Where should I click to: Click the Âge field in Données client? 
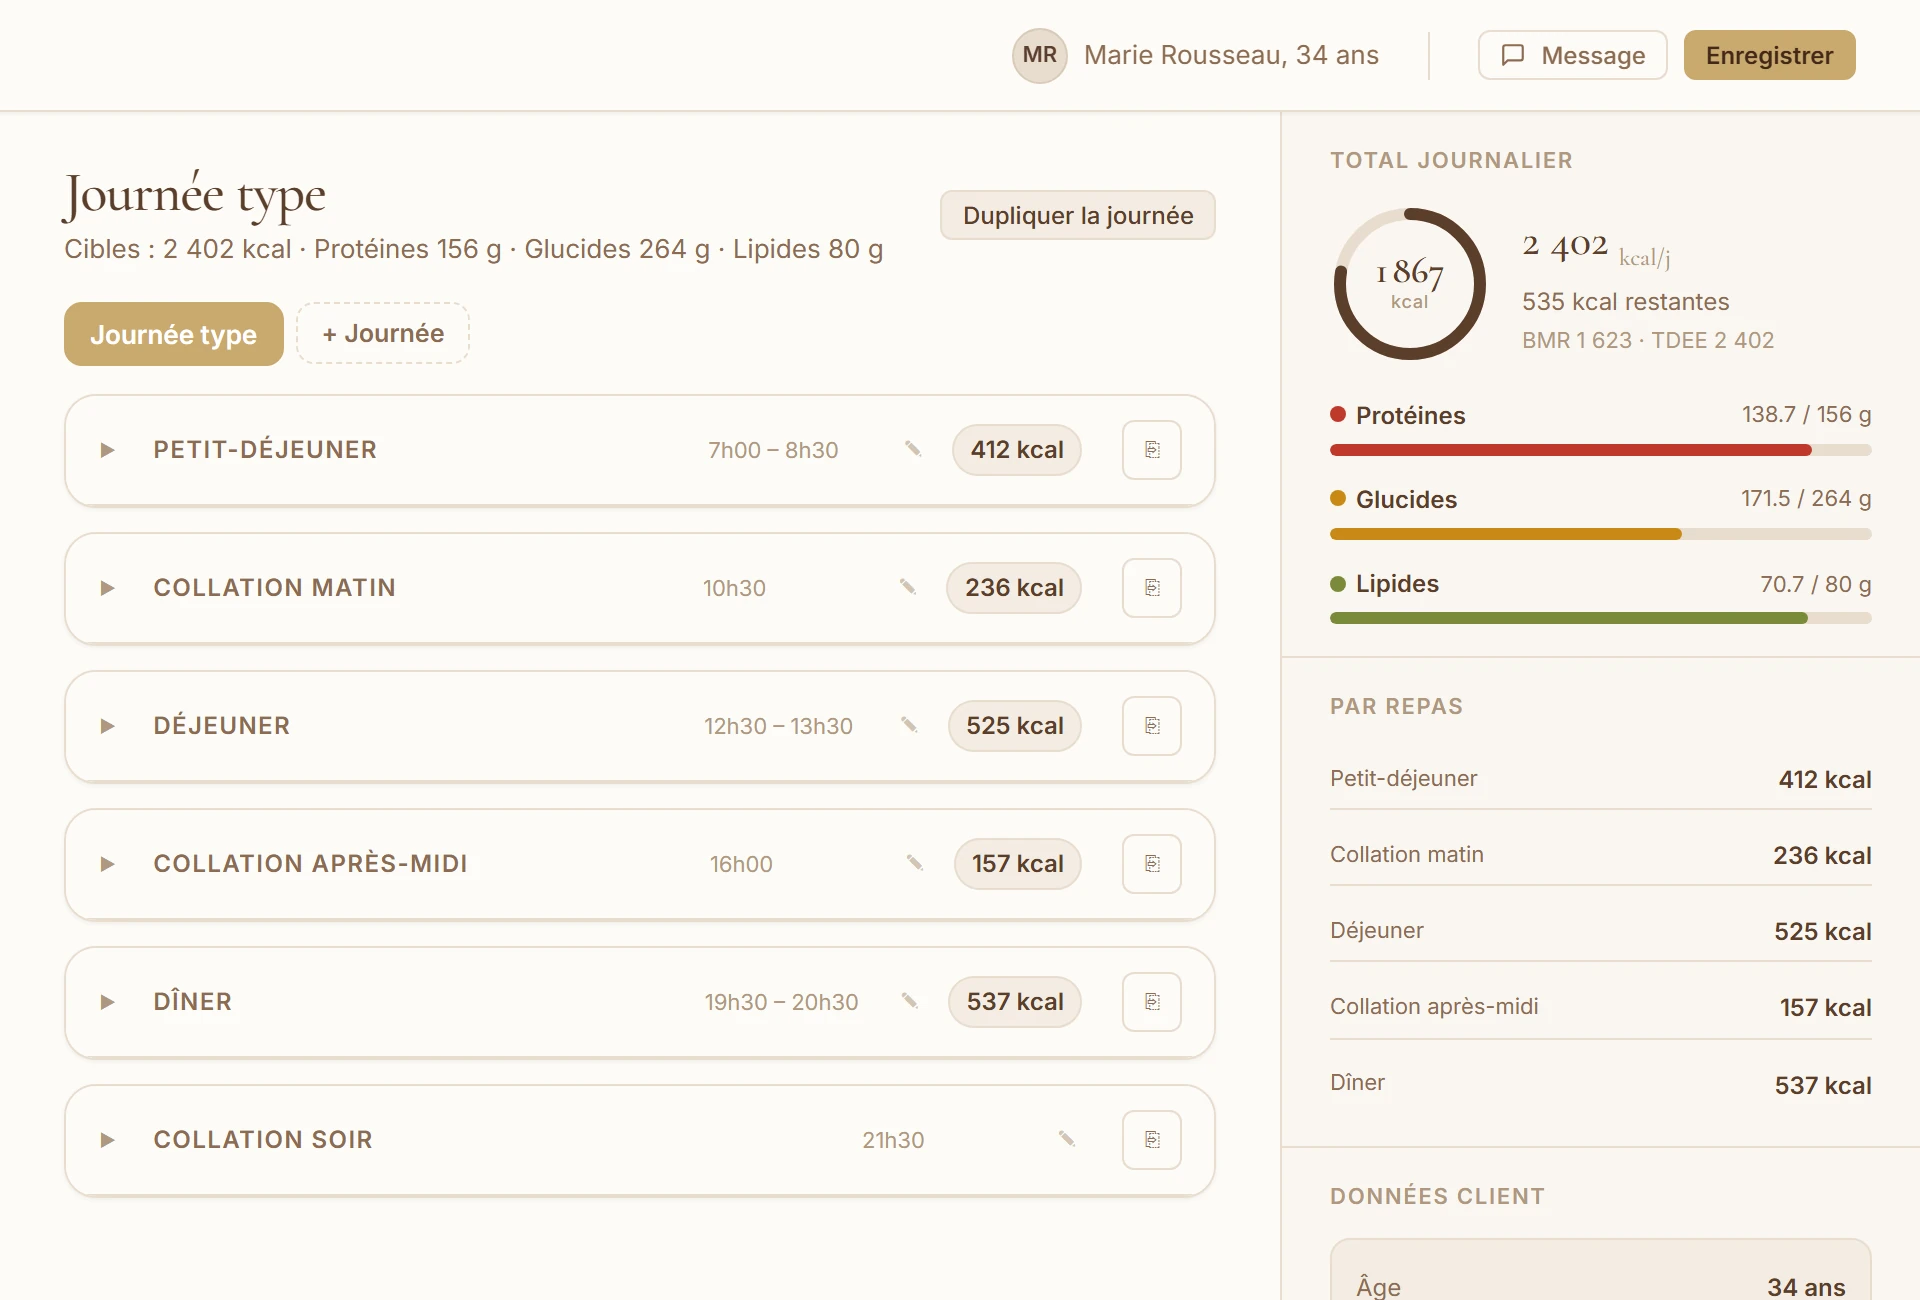(1600, 1285)
